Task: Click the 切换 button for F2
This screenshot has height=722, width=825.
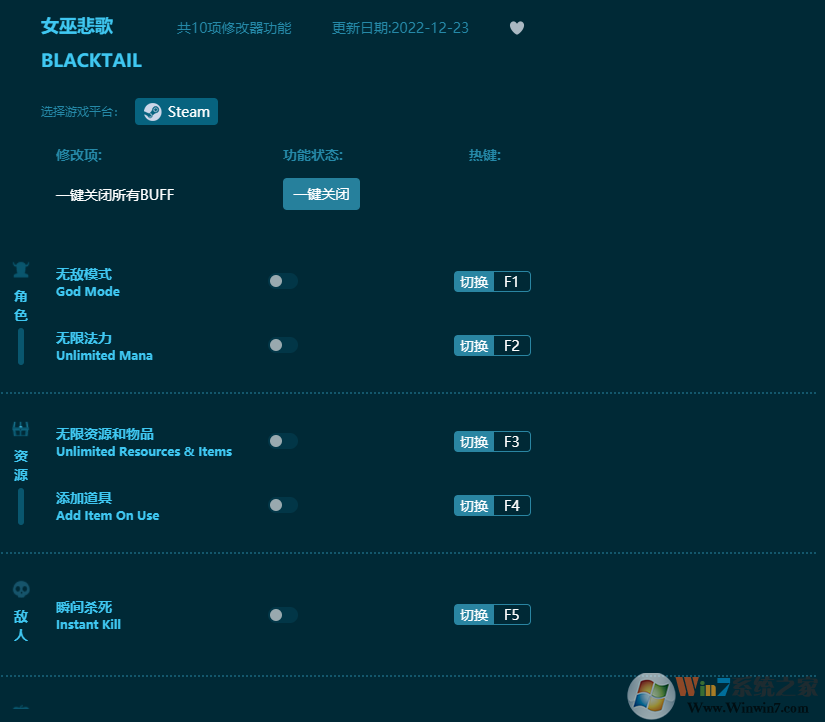Action: pos(474,346)
